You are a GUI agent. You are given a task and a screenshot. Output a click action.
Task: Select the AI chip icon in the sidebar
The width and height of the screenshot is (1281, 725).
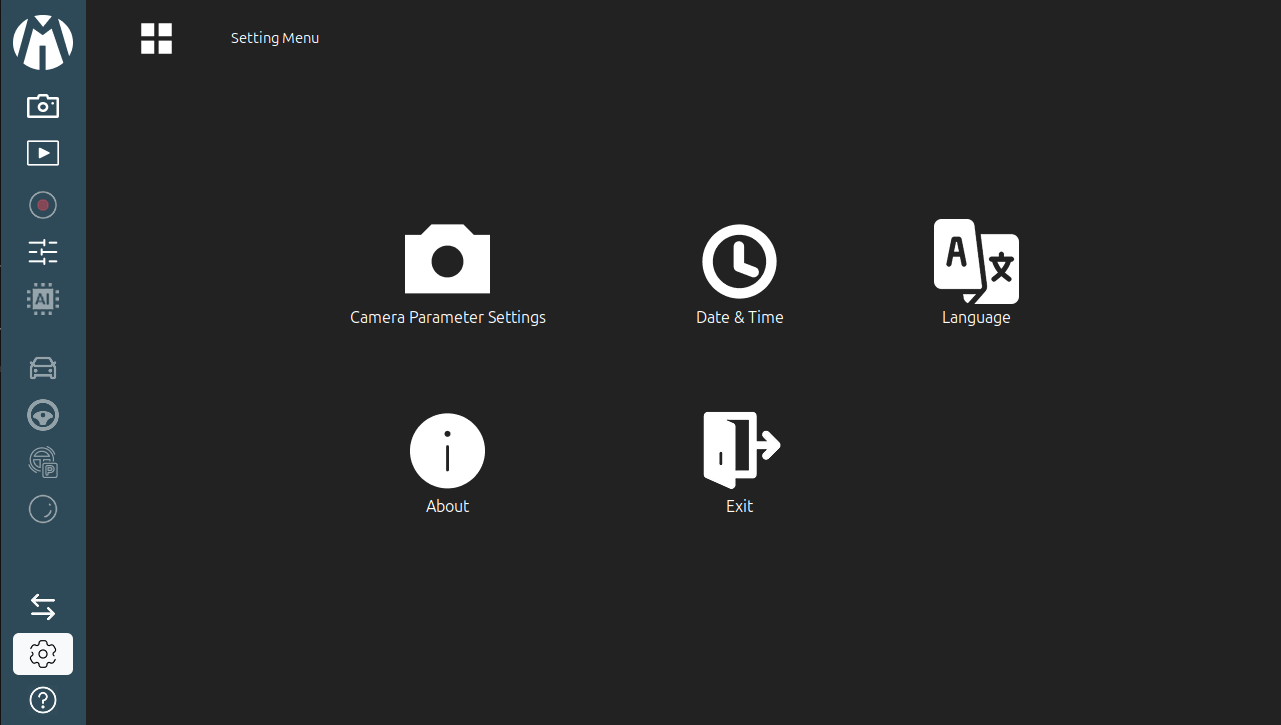coord(43,299)
